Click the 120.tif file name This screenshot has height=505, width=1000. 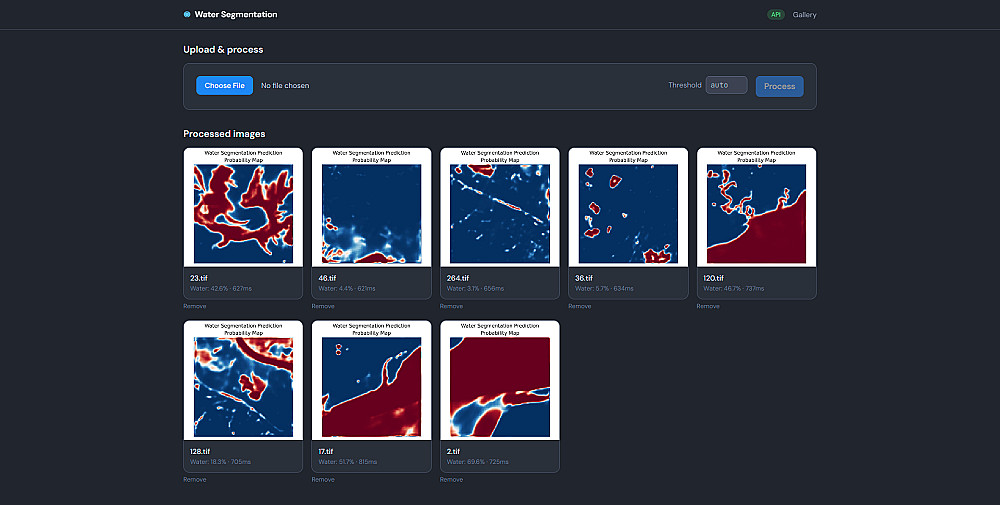[714, 278]
